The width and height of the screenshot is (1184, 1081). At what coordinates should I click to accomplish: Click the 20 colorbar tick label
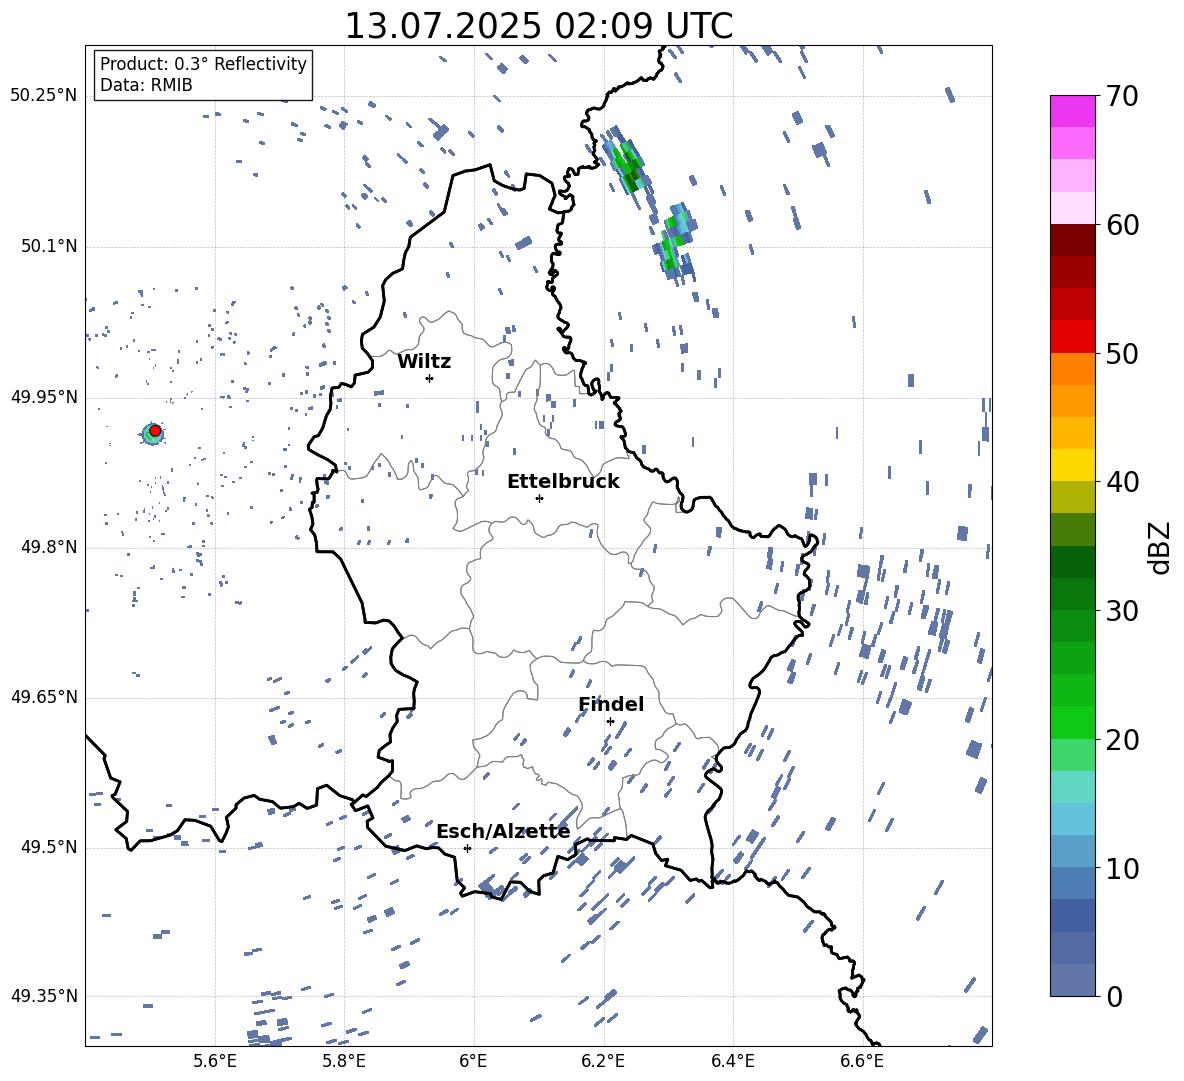click(1122, 740)
